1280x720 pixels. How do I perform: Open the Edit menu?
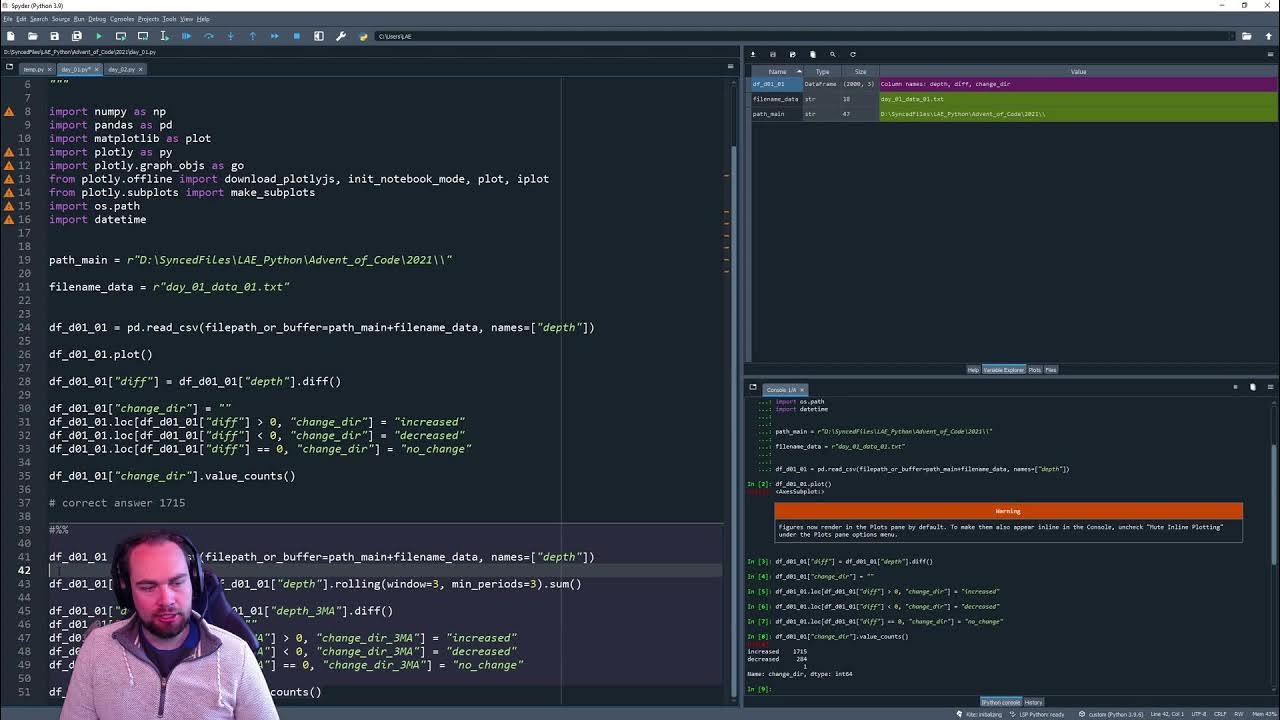pyautogui.click(x=21, y=19)
